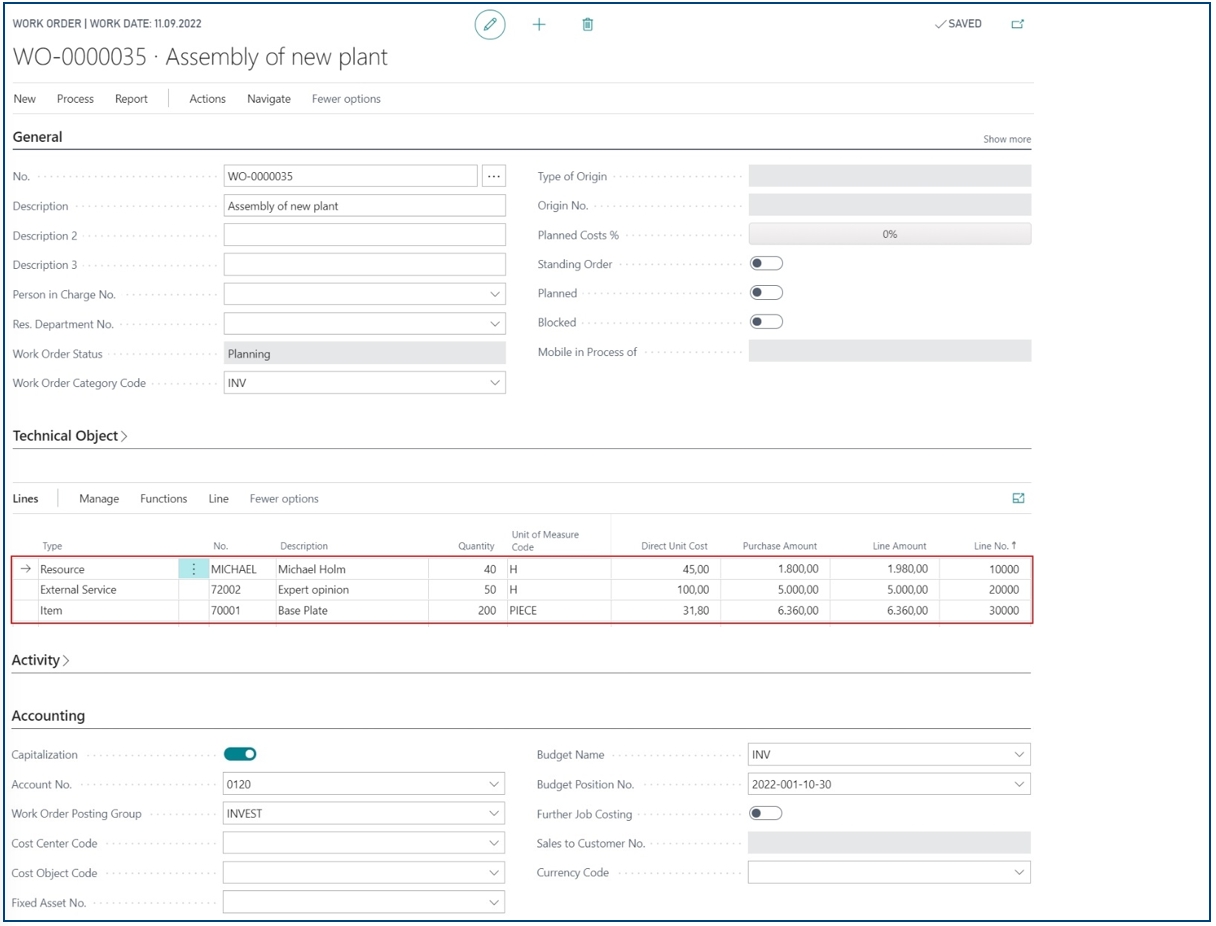
Task: Toggle the Blocked switch
Action: point(766,322)
